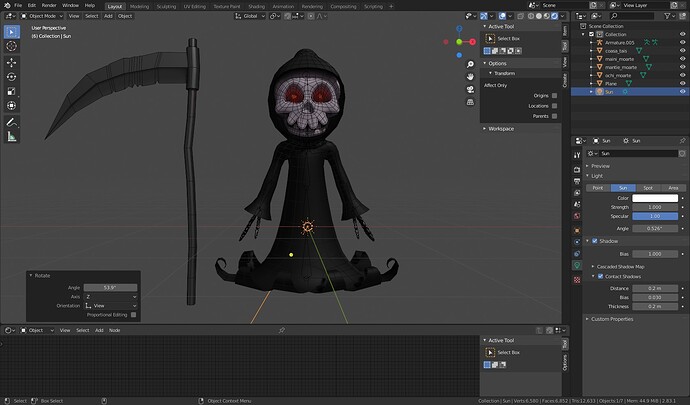Select the Rotate tool
Viewport: 690px width, 405px height.
(x=12, y=77)
